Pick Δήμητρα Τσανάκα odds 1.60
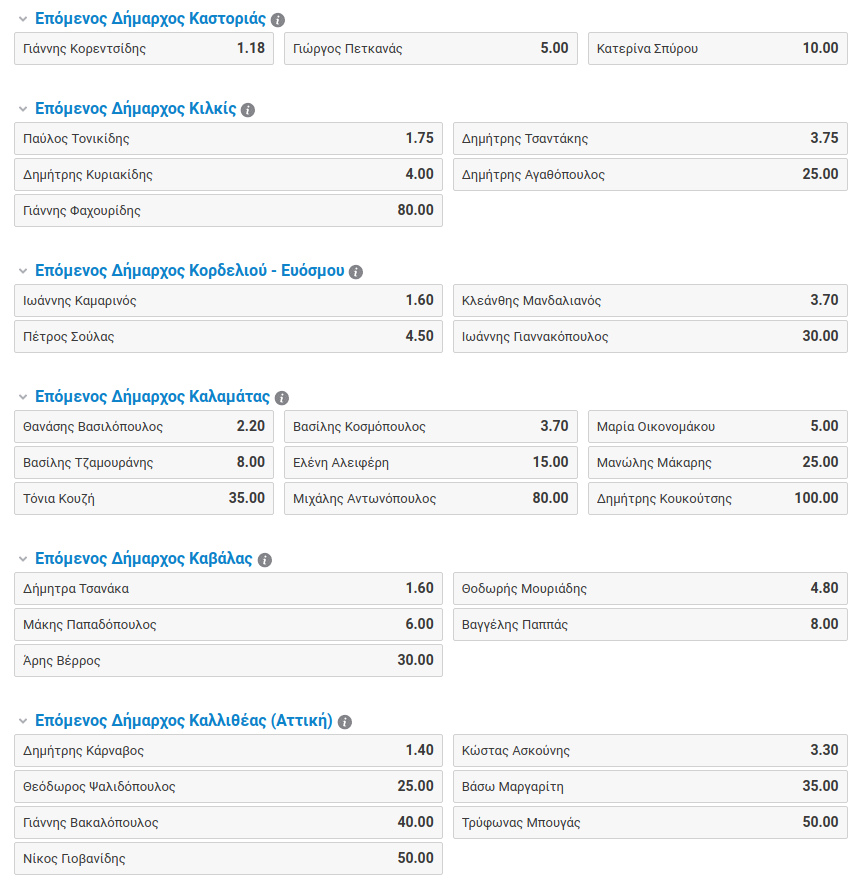The width and height of the screenshot is (858, 887). pos(228,589)
